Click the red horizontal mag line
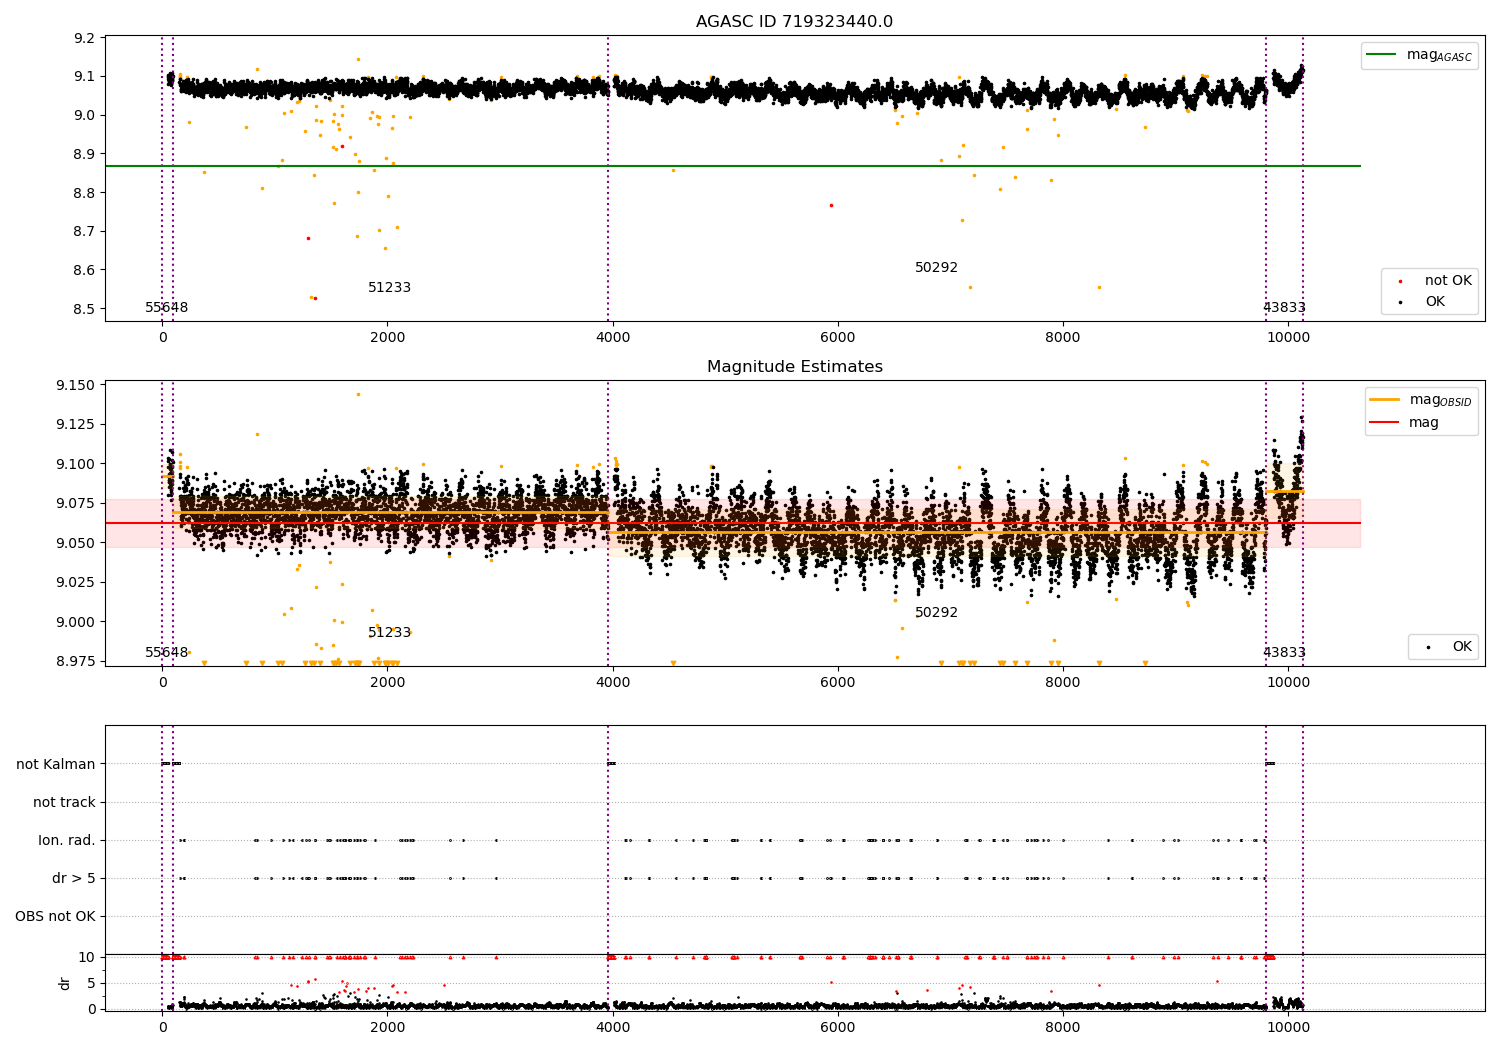Viewport: 1500px width, 1050px height. point(733,523)
